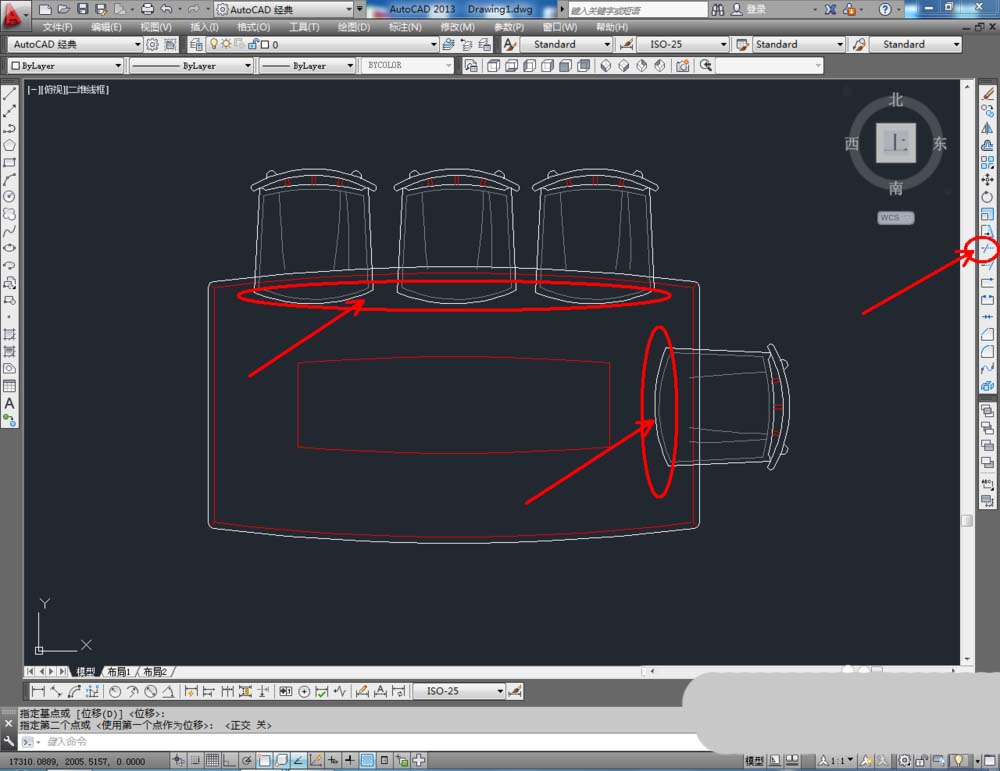Select the Multiline Text tool
The image size is (1000, 771).
[10, 403]
